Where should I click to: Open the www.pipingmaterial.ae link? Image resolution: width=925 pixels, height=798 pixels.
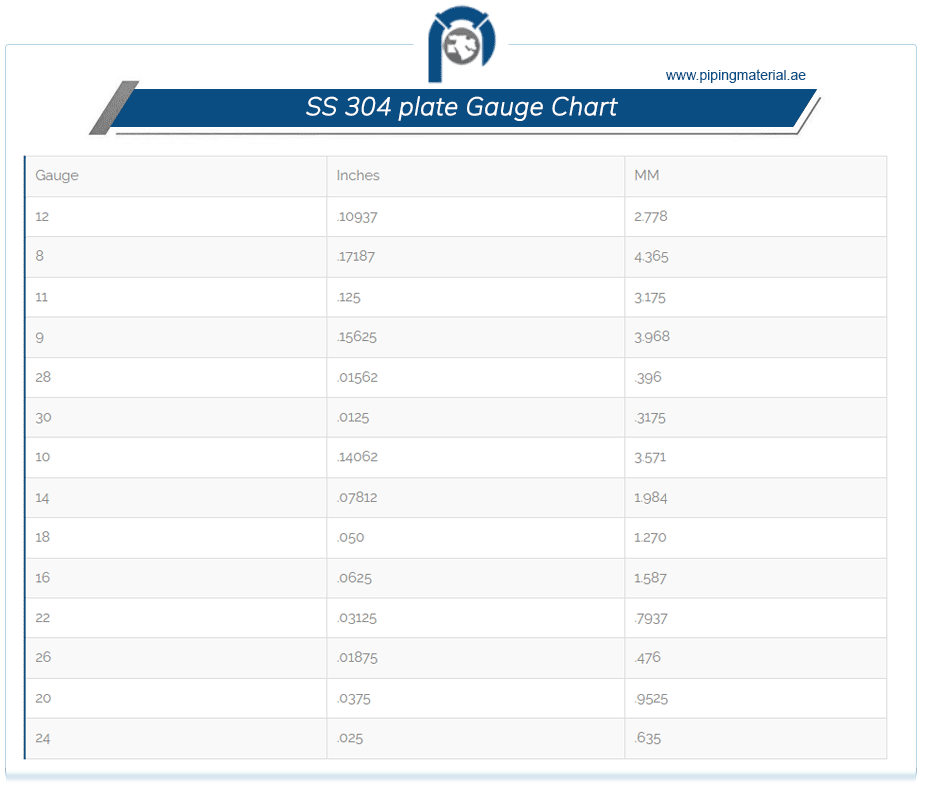coord(735,75)
